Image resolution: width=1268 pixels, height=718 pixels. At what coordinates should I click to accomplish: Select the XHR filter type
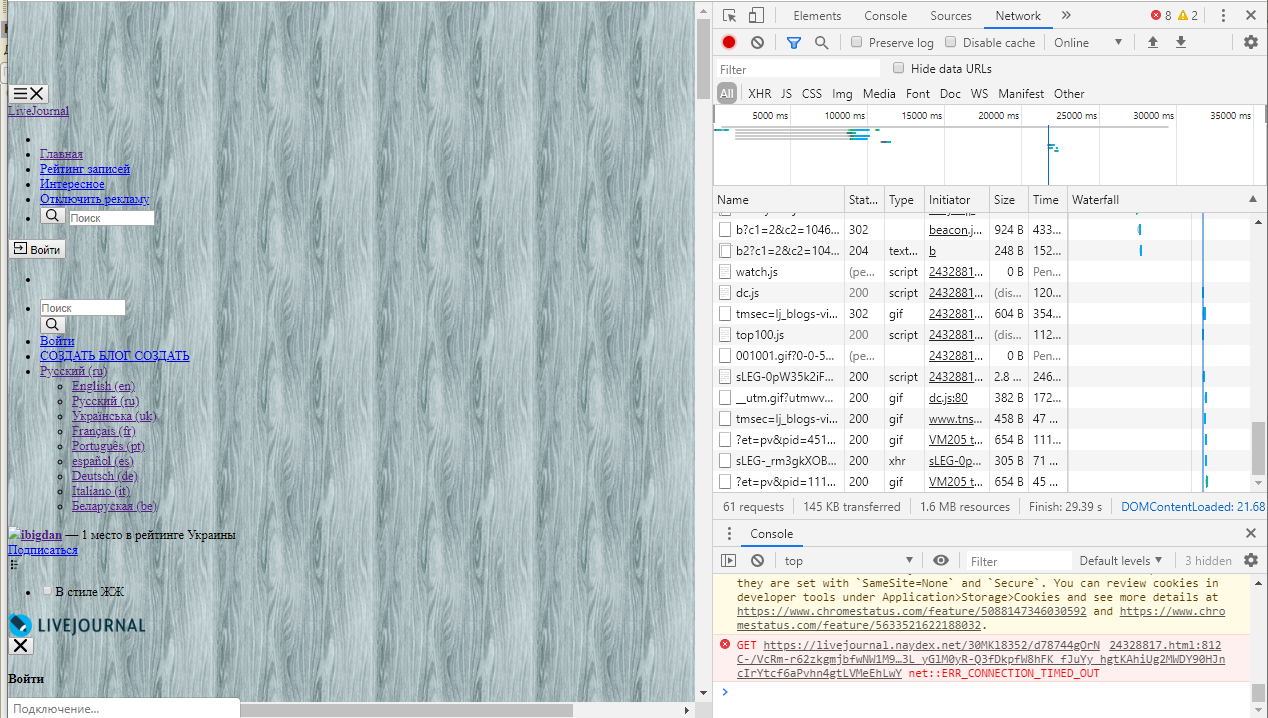[759, 94]
